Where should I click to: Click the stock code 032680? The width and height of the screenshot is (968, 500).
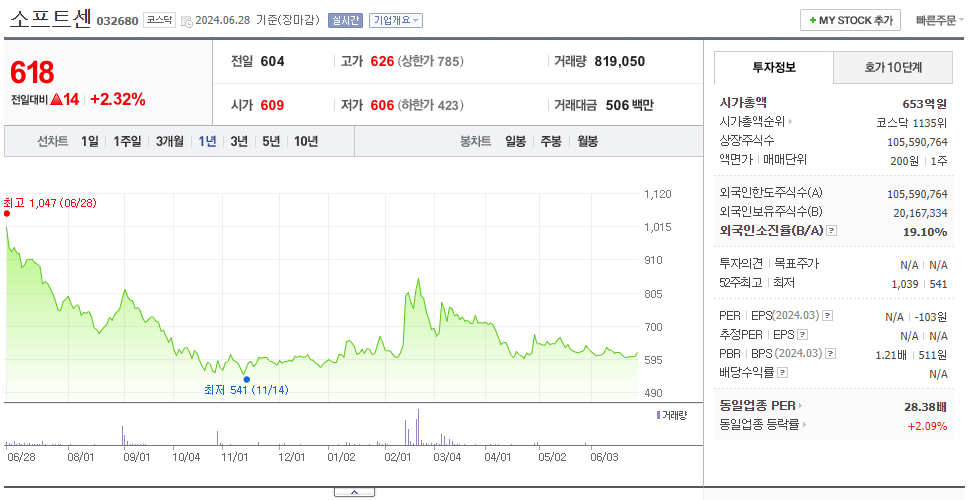click(x=118, y=22)
